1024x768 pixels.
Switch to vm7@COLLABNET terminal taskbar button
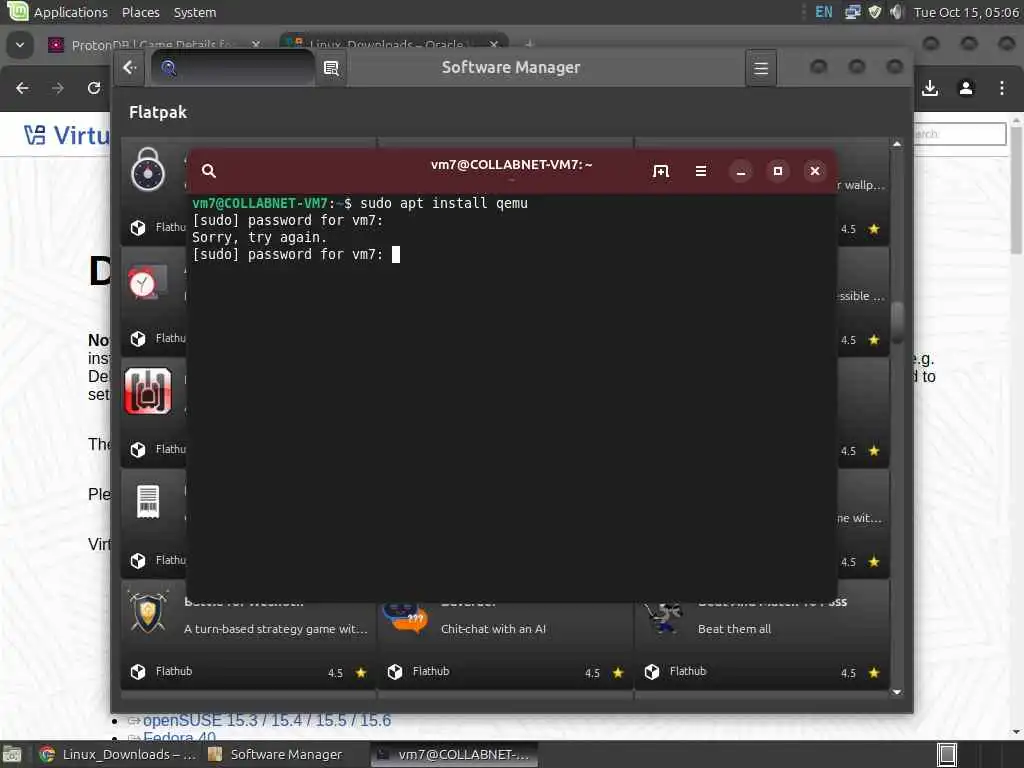[453, 754]
